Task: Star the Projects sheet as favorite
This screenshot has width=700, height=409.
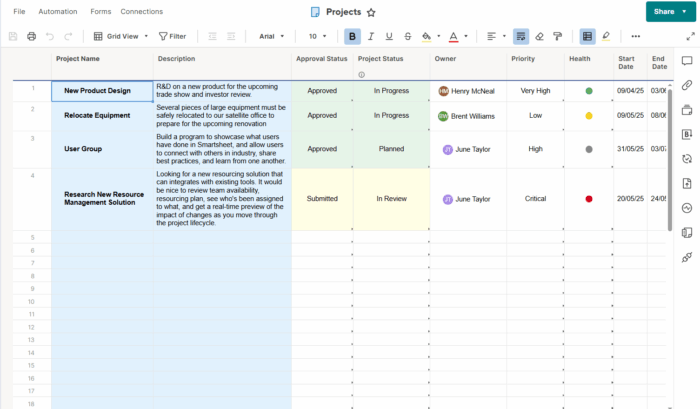Action: tap(371, 13)
